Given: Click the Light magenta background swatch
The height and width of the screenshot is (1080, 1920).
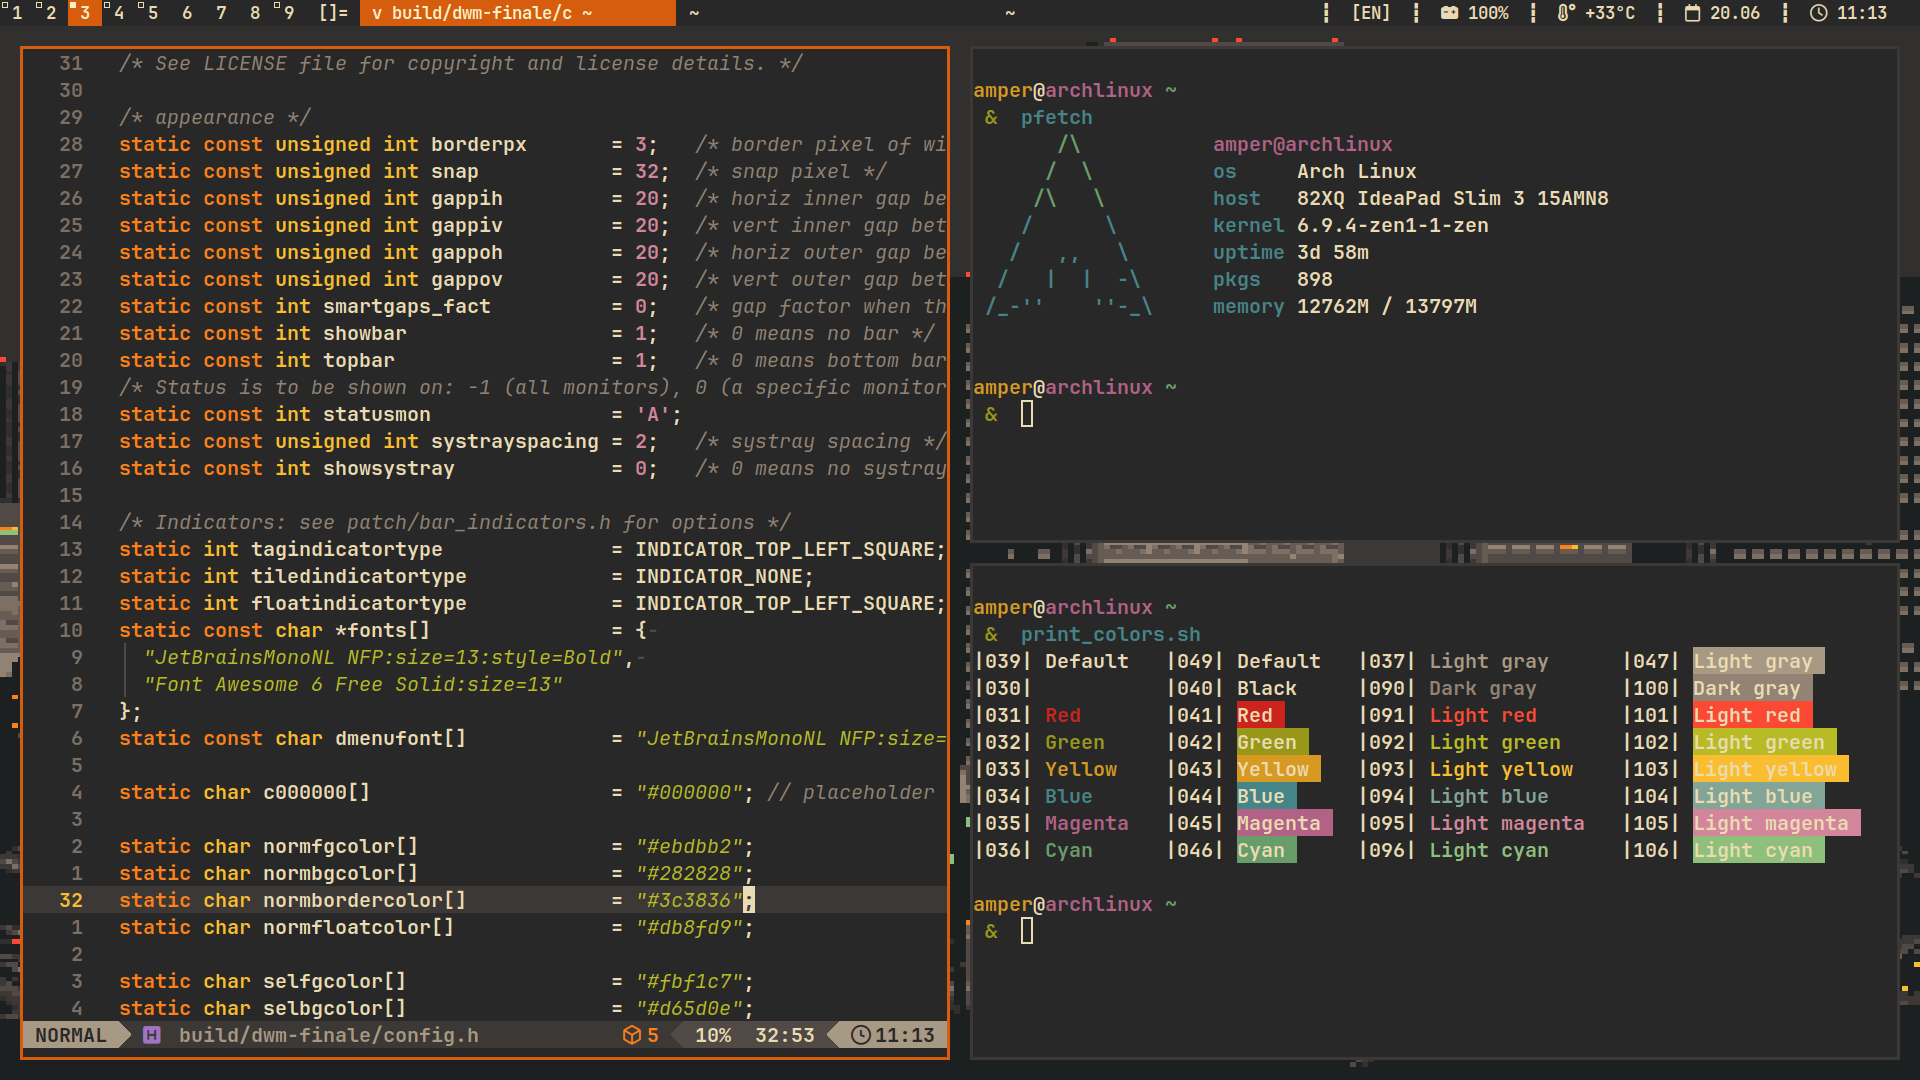Looking at the screenshot, I should click(1775, 823).
